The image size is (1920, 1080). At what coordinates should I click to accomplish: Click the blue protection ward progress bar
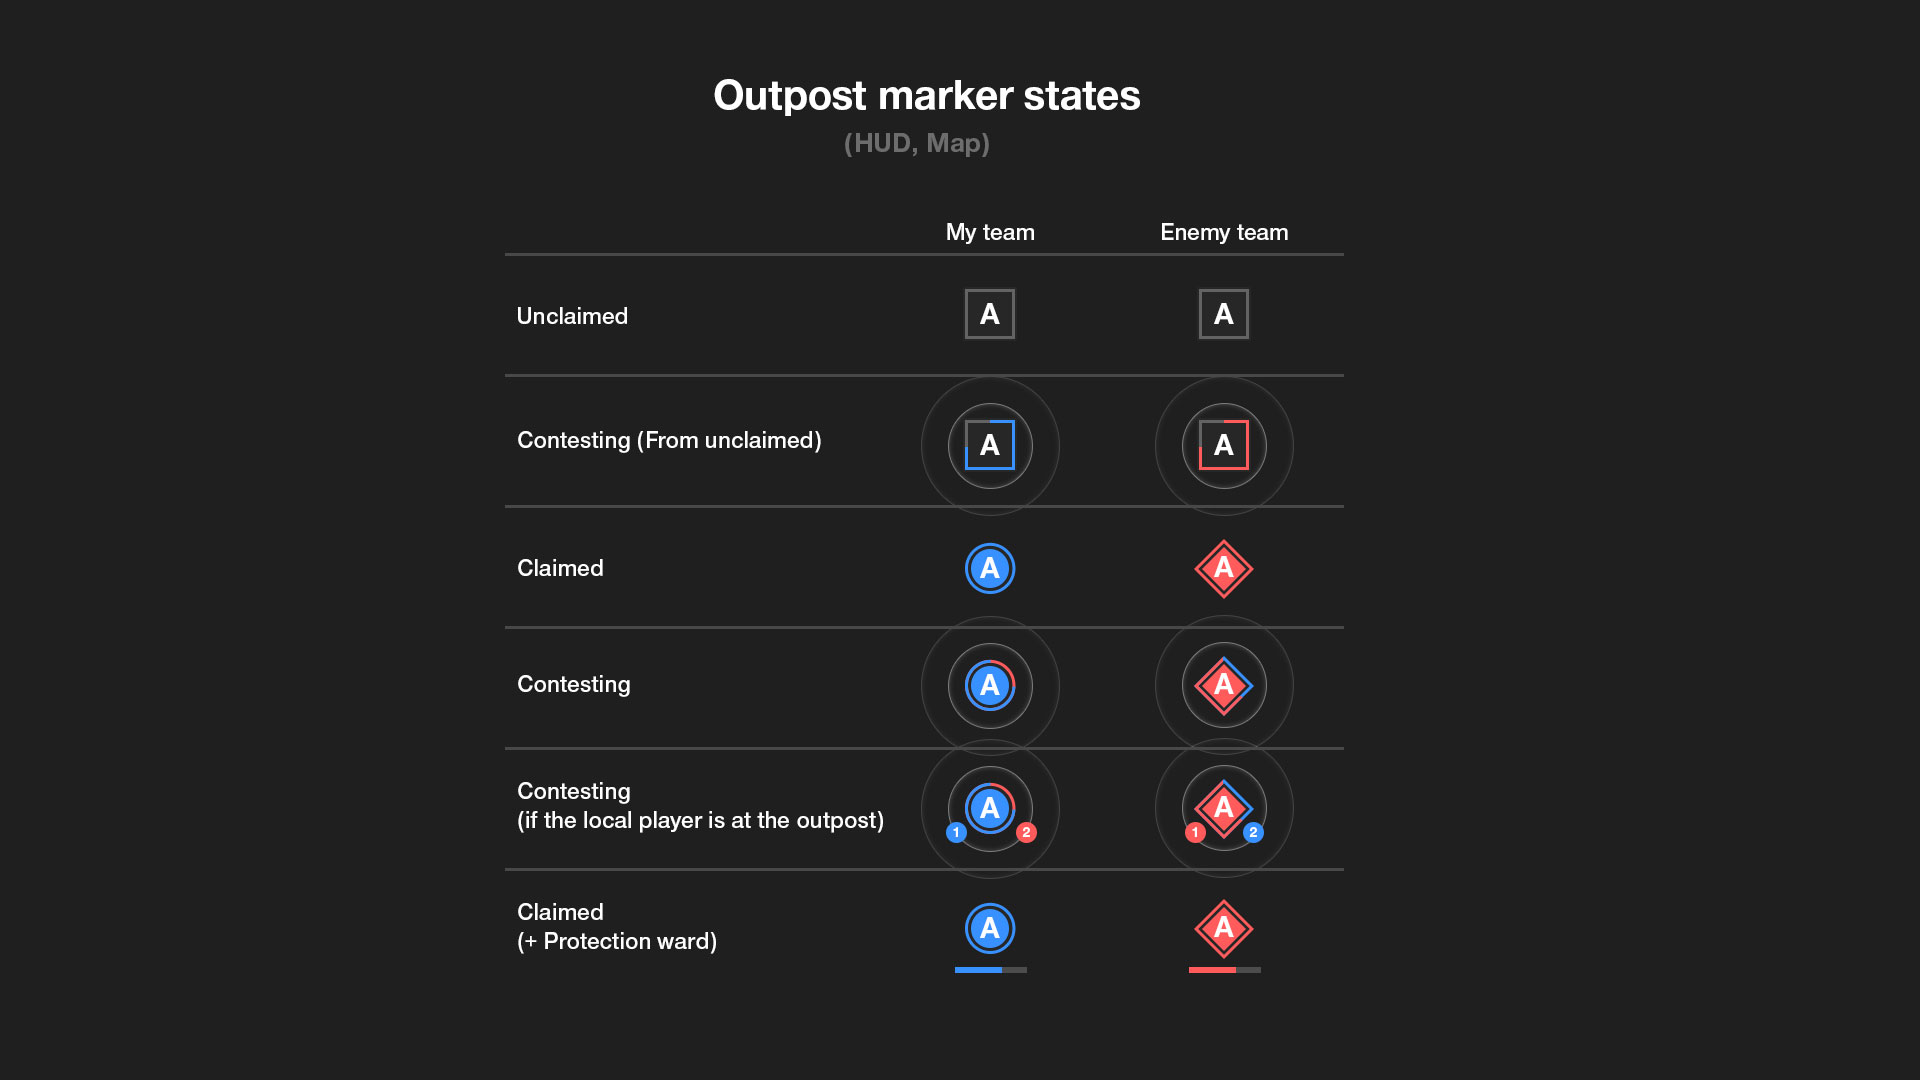click(990, 970)
